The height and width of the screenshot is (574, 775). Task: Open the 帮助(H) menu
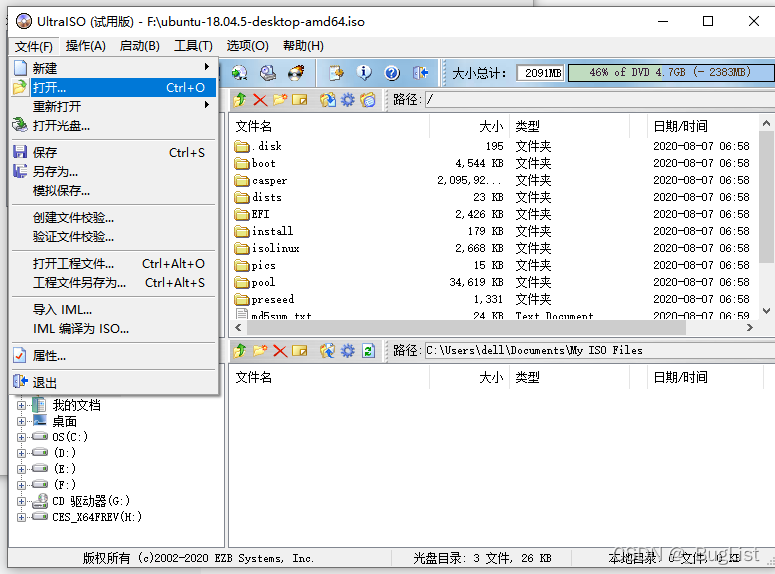click(x=303, y=46)
